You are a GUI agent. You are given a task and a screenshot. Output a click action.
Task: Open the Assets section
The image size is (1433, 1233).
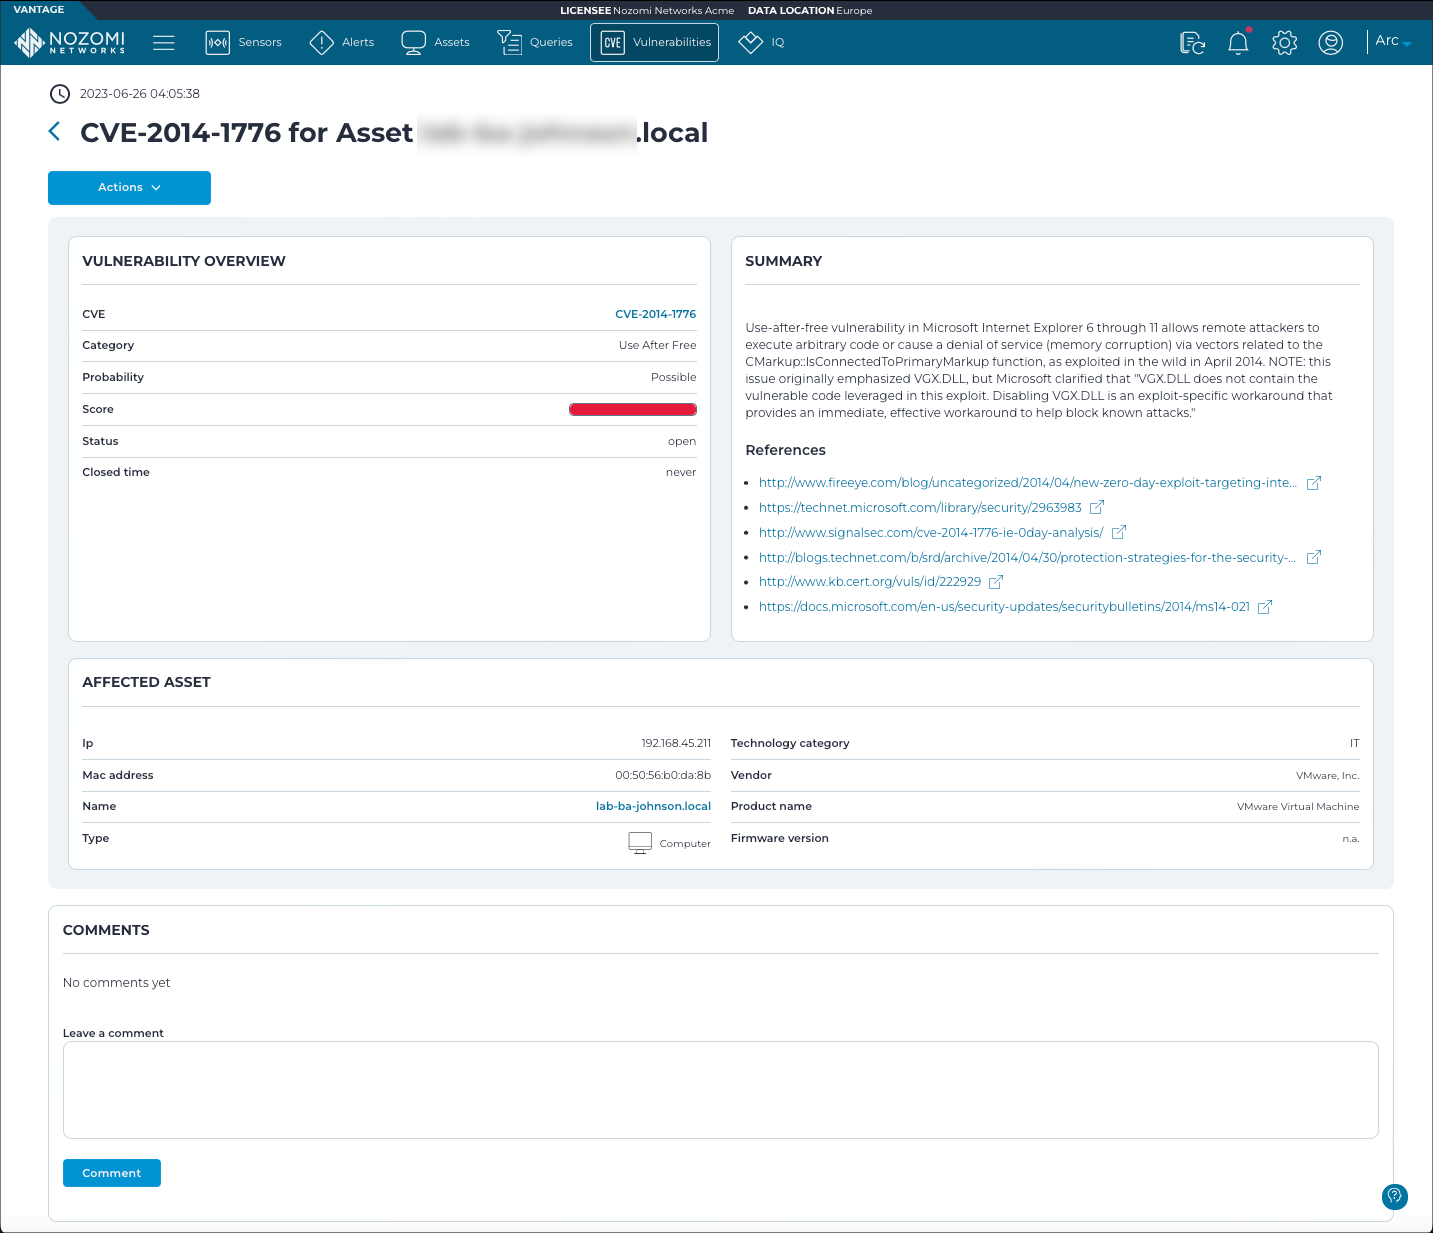(x=435, y=42)
